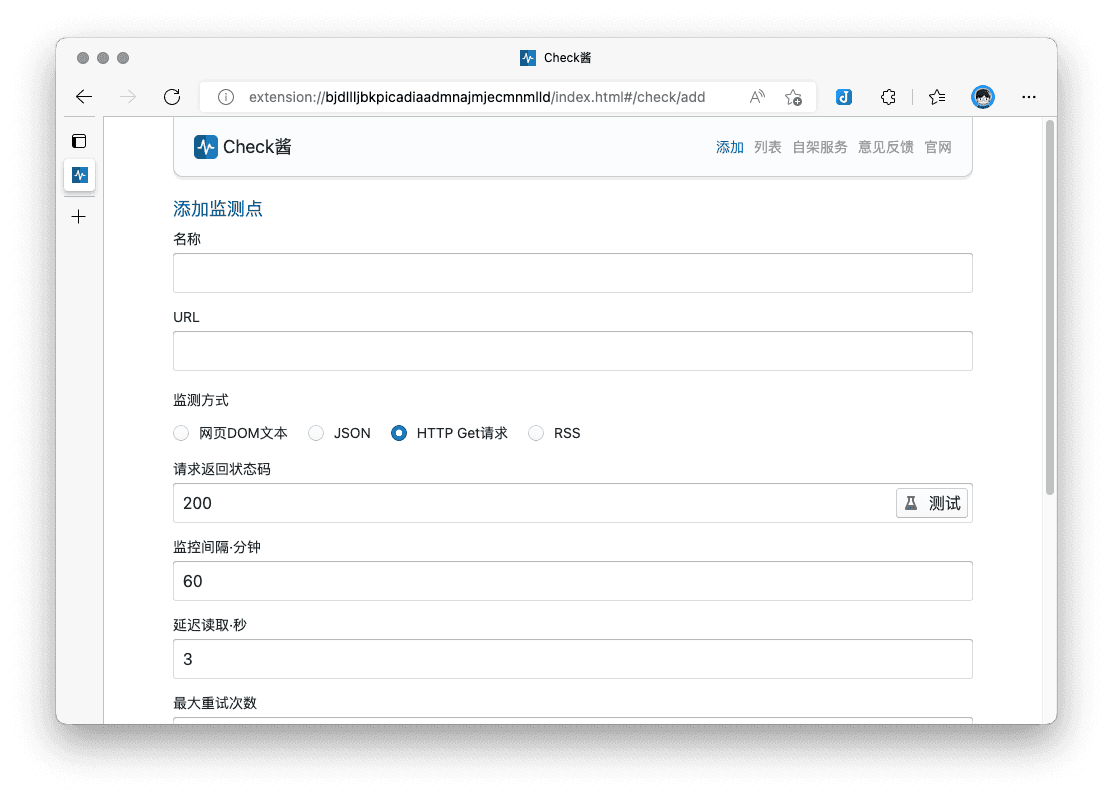1113x798 pixels.
Task: Select the 网页DOM文本 radio option
Action: pos(181,433)
